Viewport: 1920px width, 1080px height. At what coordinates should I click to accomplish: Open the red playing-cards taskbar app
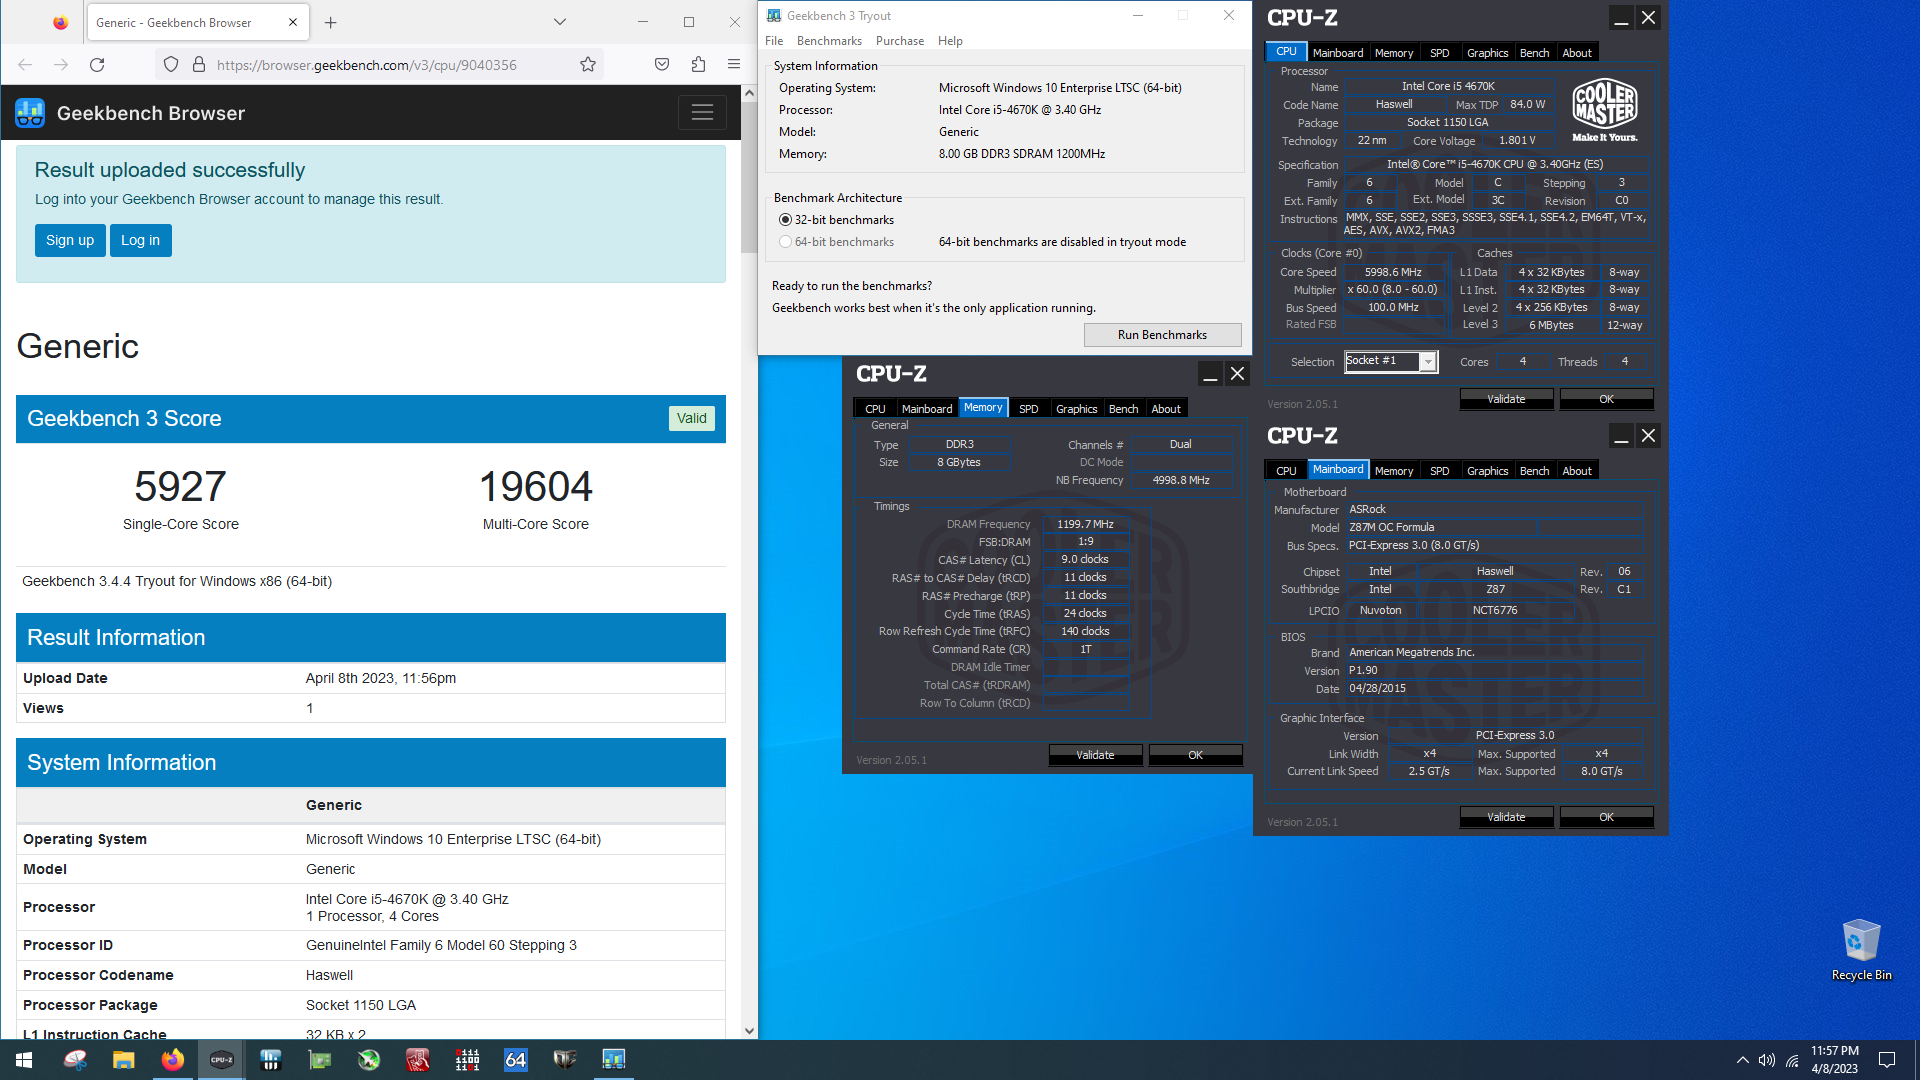[417, 1060]
